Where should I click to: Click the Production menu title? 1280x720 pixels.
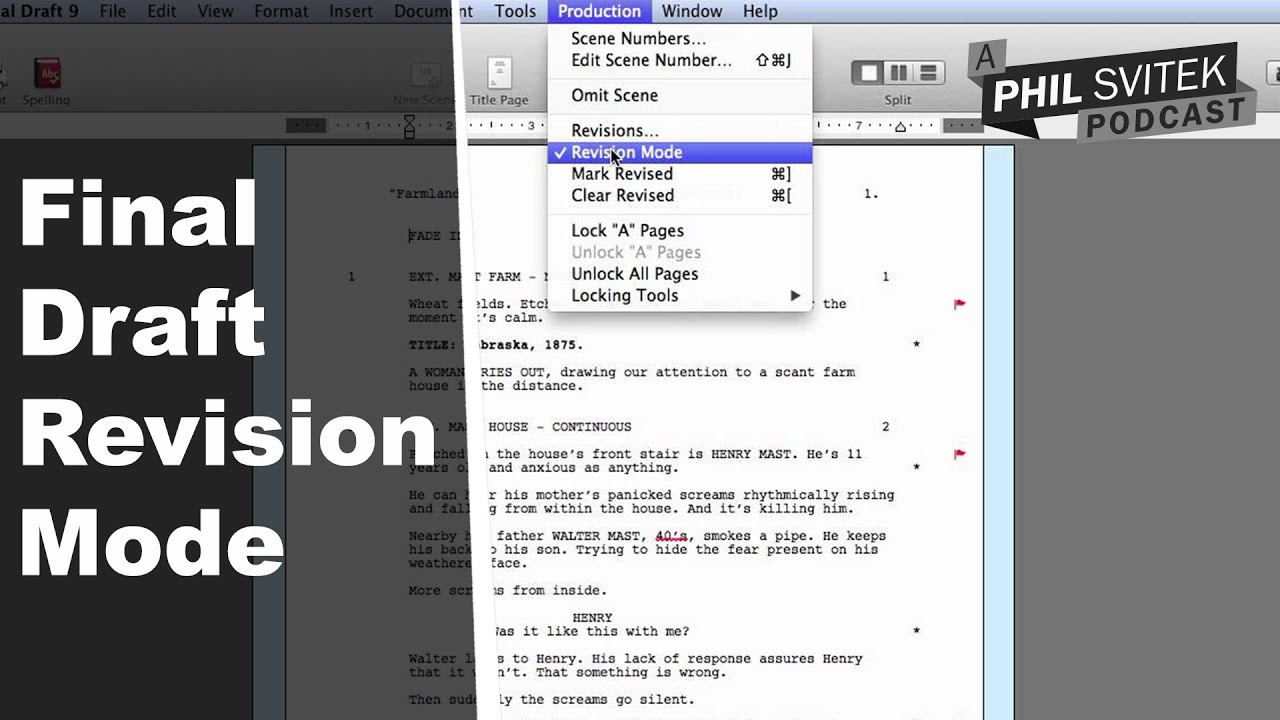[x=599, y=11]
